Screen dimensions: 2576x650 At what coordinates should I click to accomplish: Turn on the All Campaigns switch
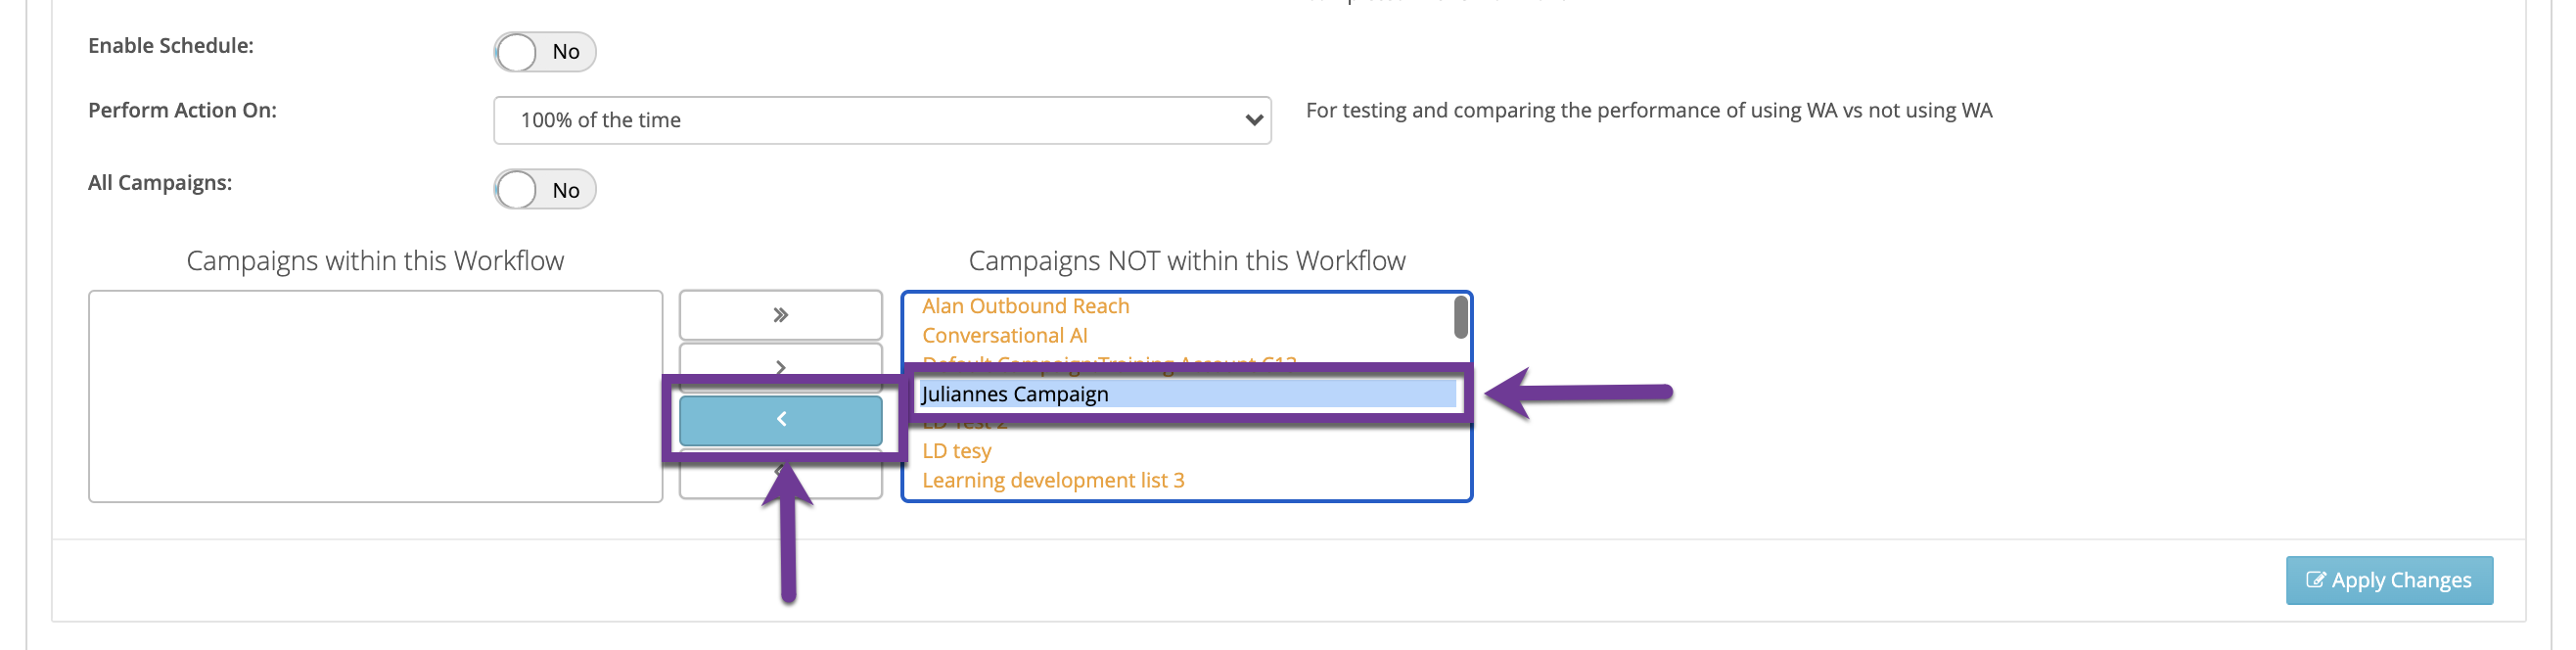[x=544, y=190]
